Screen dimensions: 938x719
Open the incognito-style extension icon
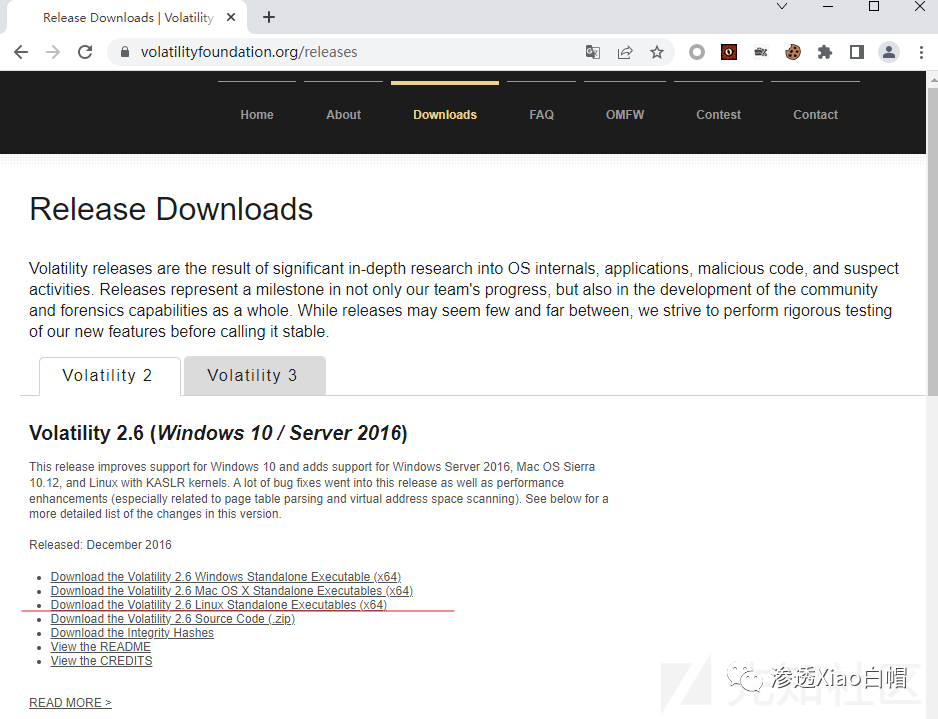tap(761, 52)
